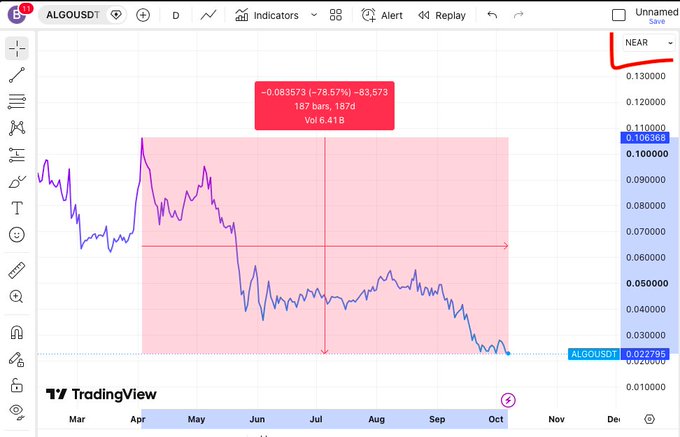Click the 0.106368 price axis label
The image size is (680, 437).
tap(645, 138)
